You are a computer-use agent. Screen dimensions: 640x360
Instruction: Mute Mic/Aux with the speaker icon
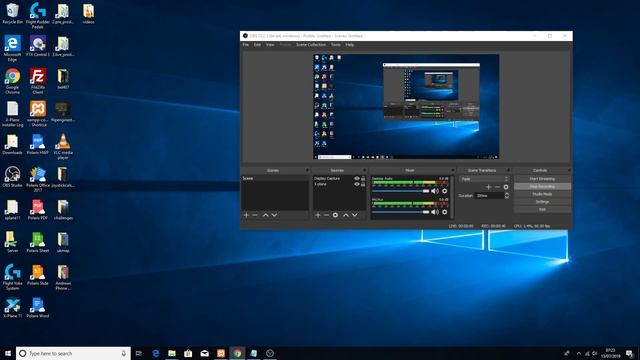coord(435,212)
